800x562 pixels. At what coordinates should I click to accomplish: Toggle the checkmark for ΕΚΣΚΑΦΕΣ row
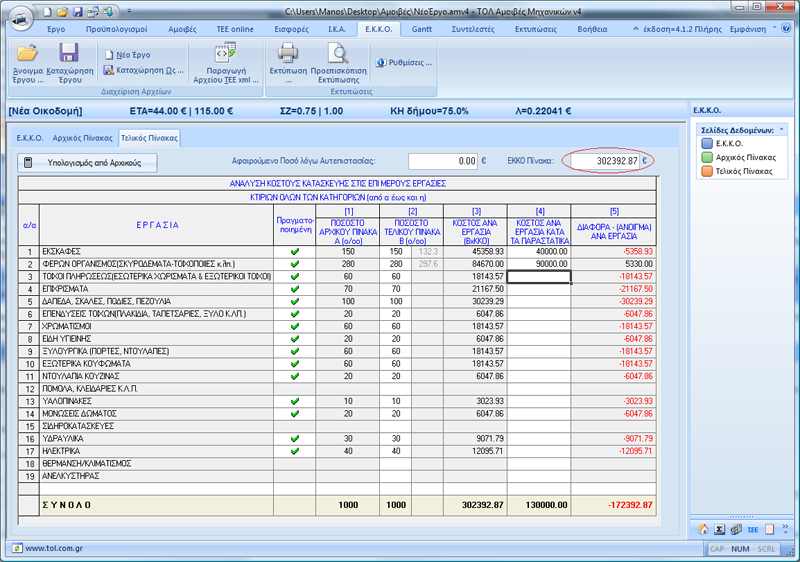294,251
